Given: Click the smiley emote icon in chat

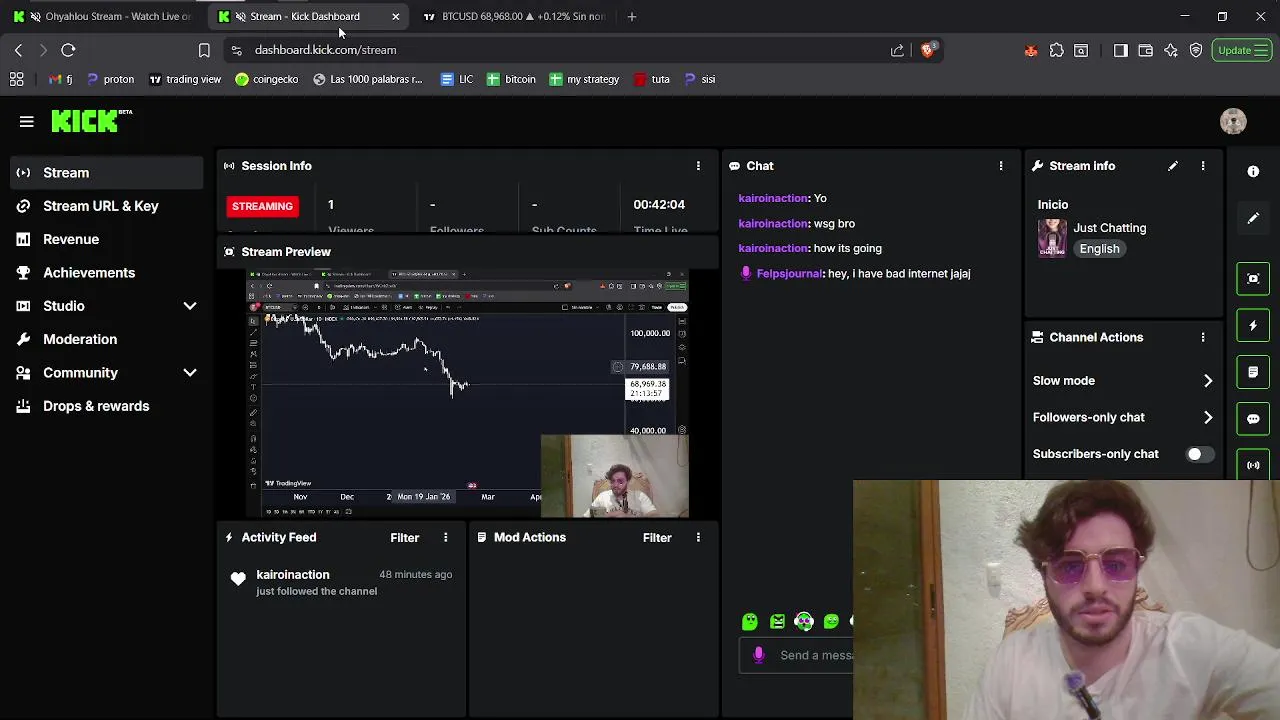Looking at the screenshot, I should point(831,621).
